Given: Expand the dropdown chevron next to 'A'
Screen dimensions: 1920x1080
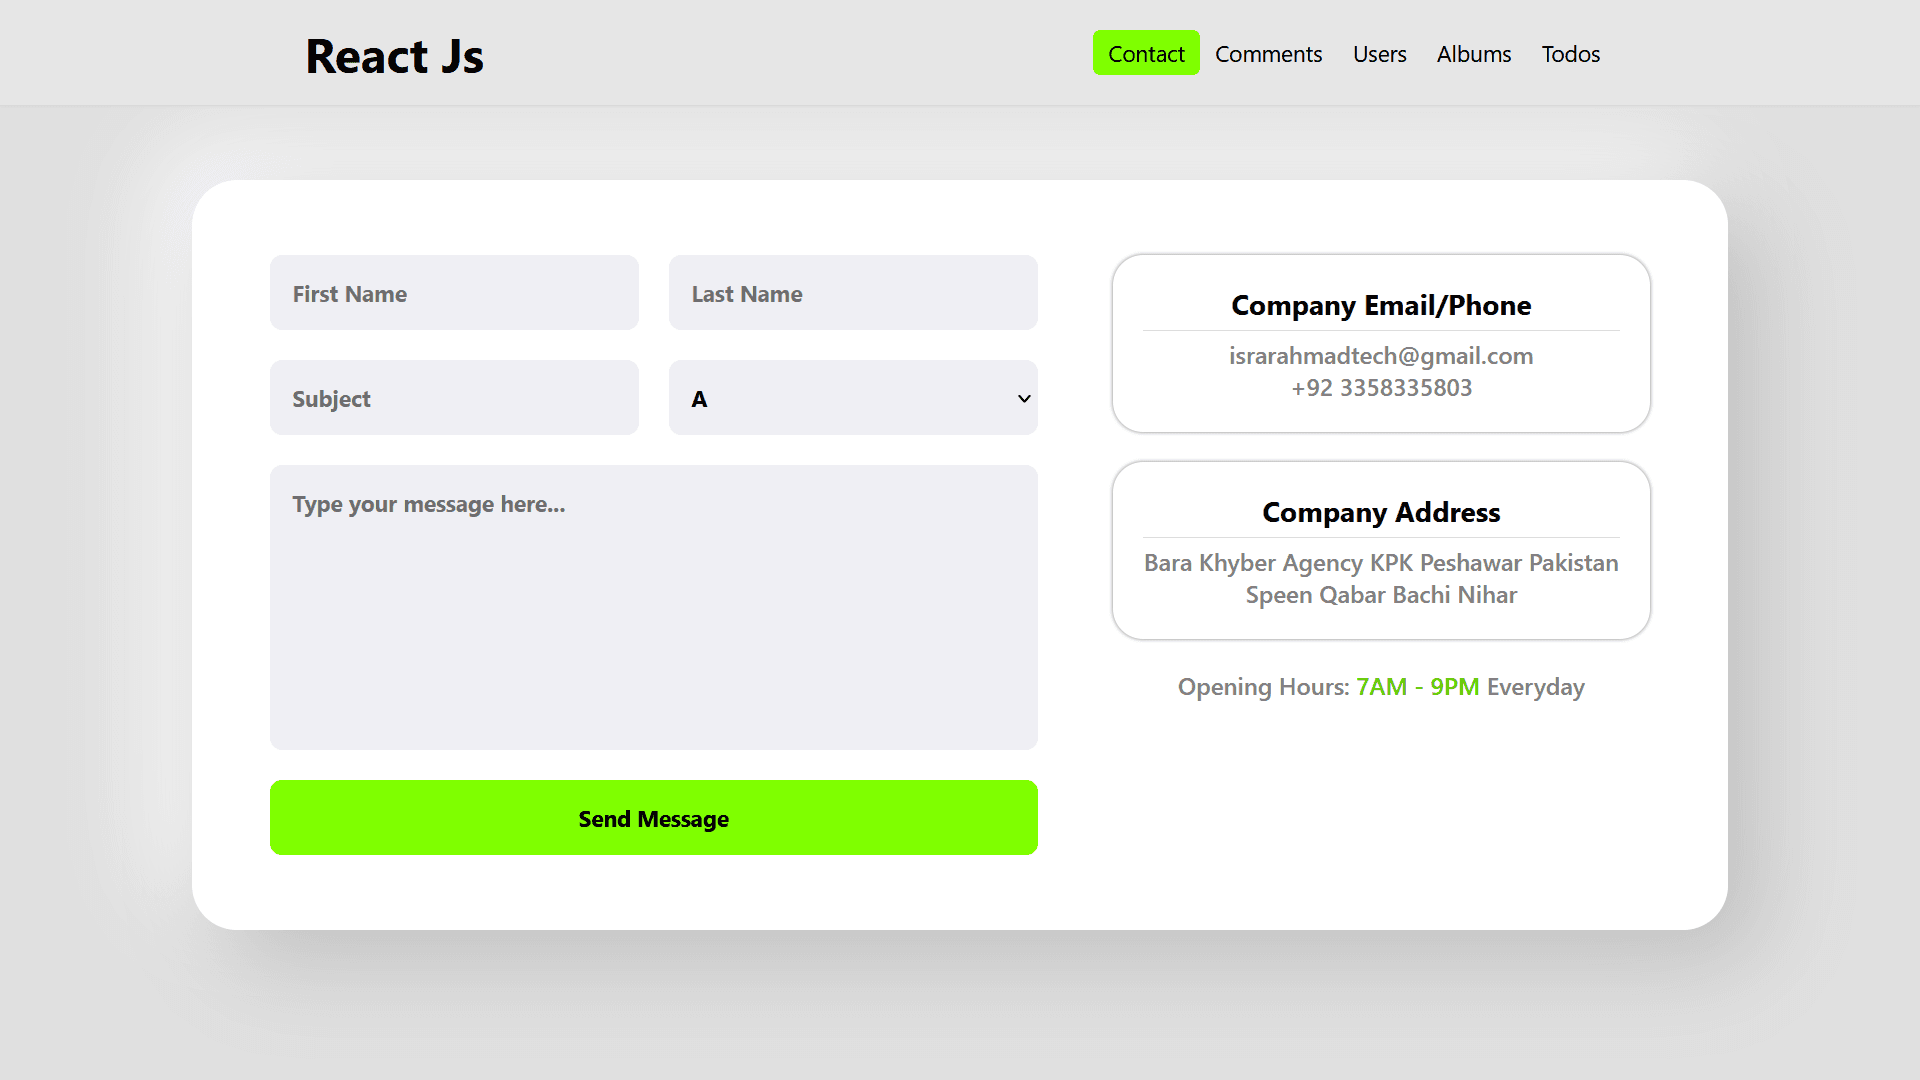Looking at the screenshot, I should pyautogui.click(x=1022, y=398).
